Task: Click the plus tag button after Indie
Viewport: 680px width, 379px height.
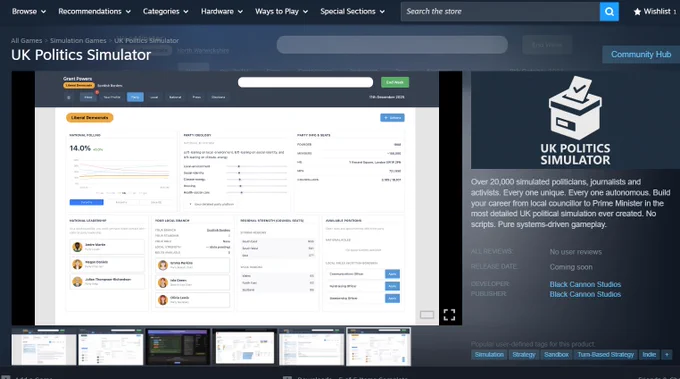Action: (x=667, y=355)
